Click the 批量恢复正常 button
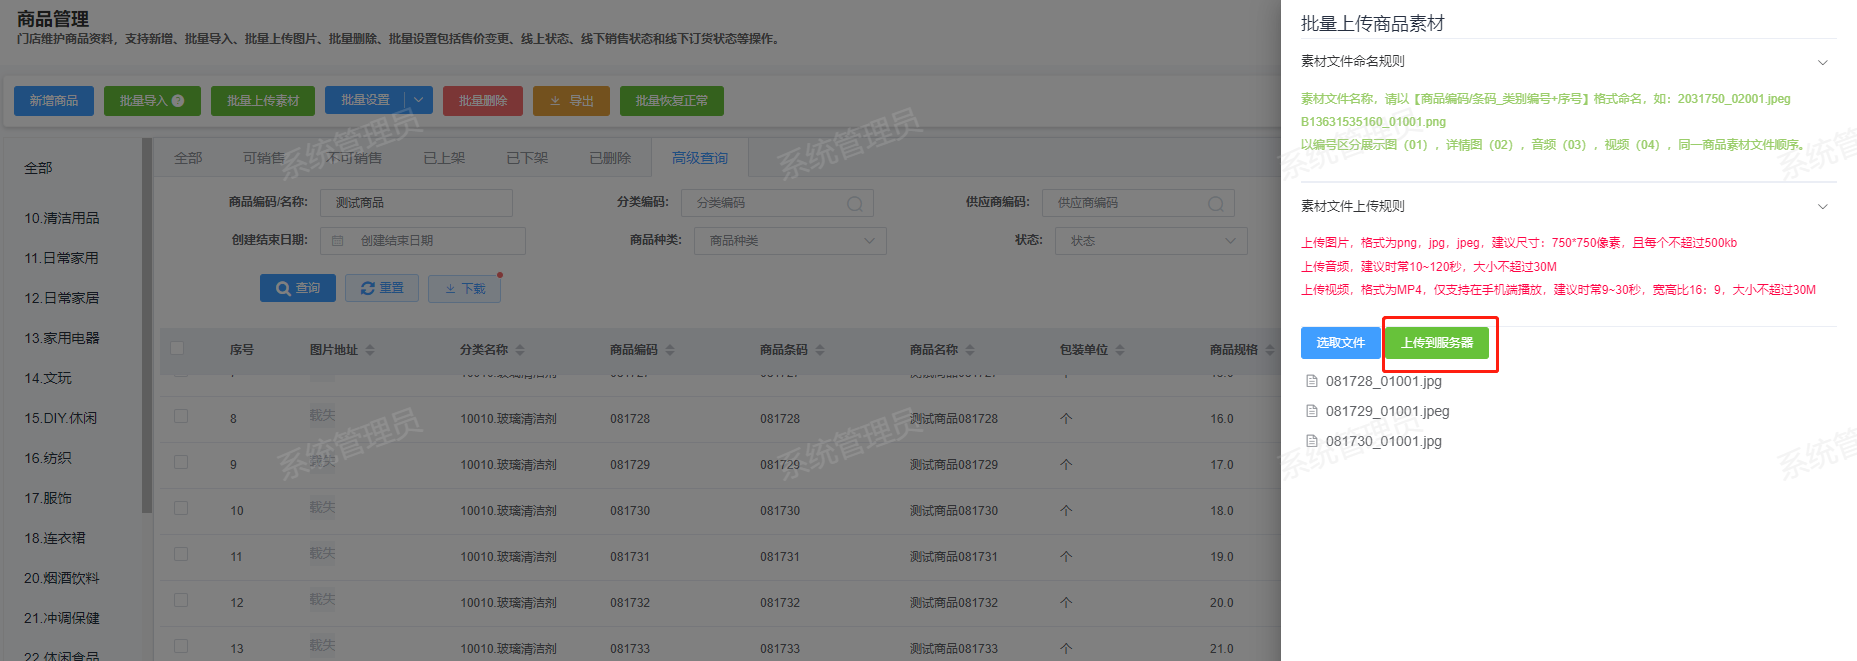 [x=672, y=101]
